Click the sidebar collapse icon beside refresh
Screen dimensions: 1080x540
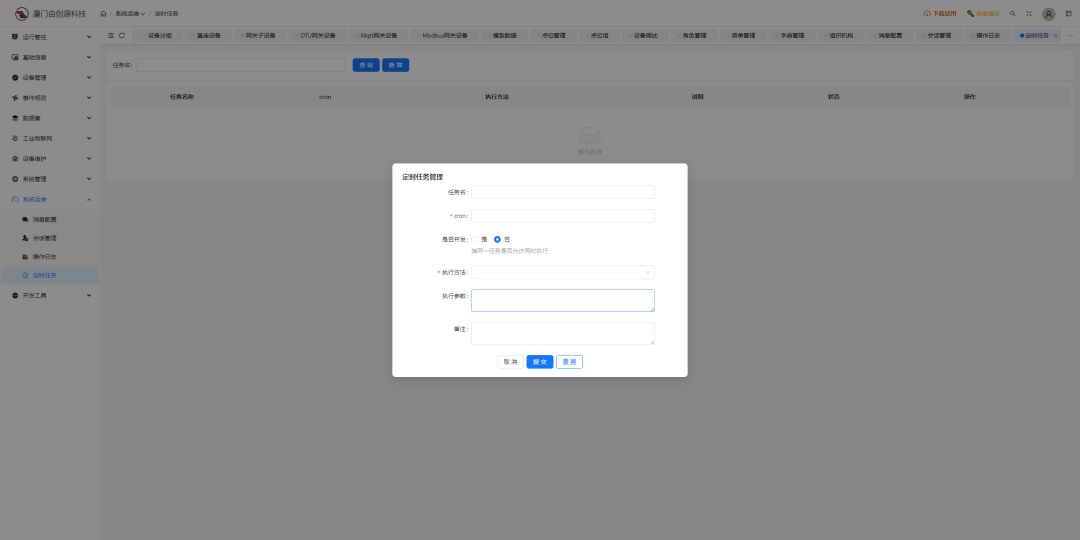(111, 35)
